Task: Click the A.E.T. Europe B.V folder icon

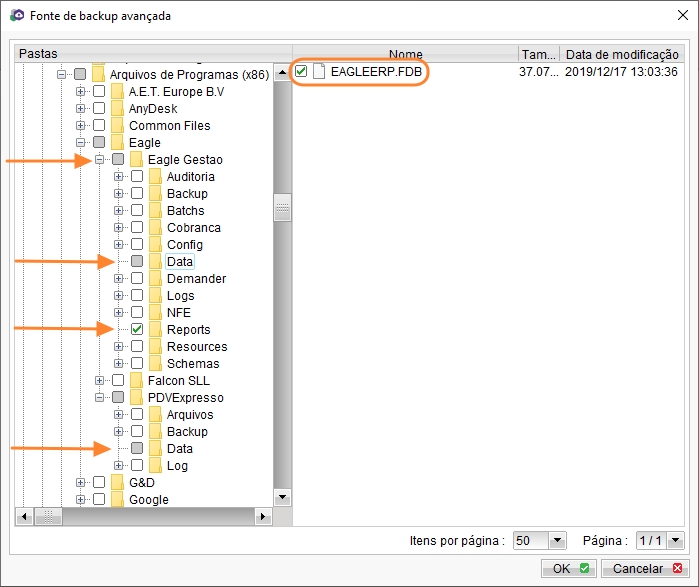Action: 117,91
